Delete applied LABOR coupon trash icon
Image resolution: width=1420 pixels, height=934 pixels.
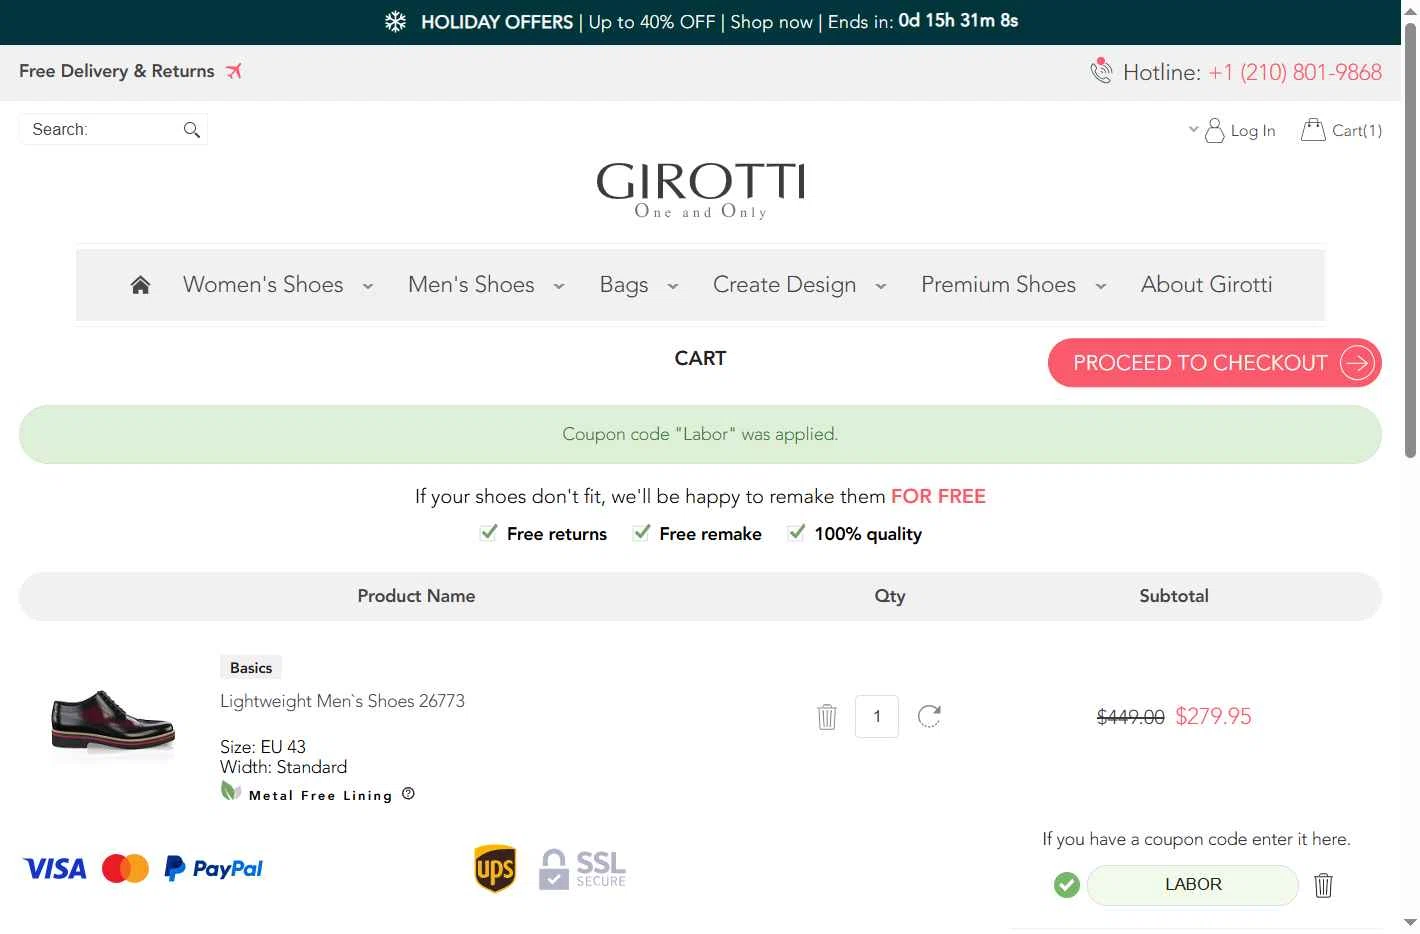[x=1323, y=885]
